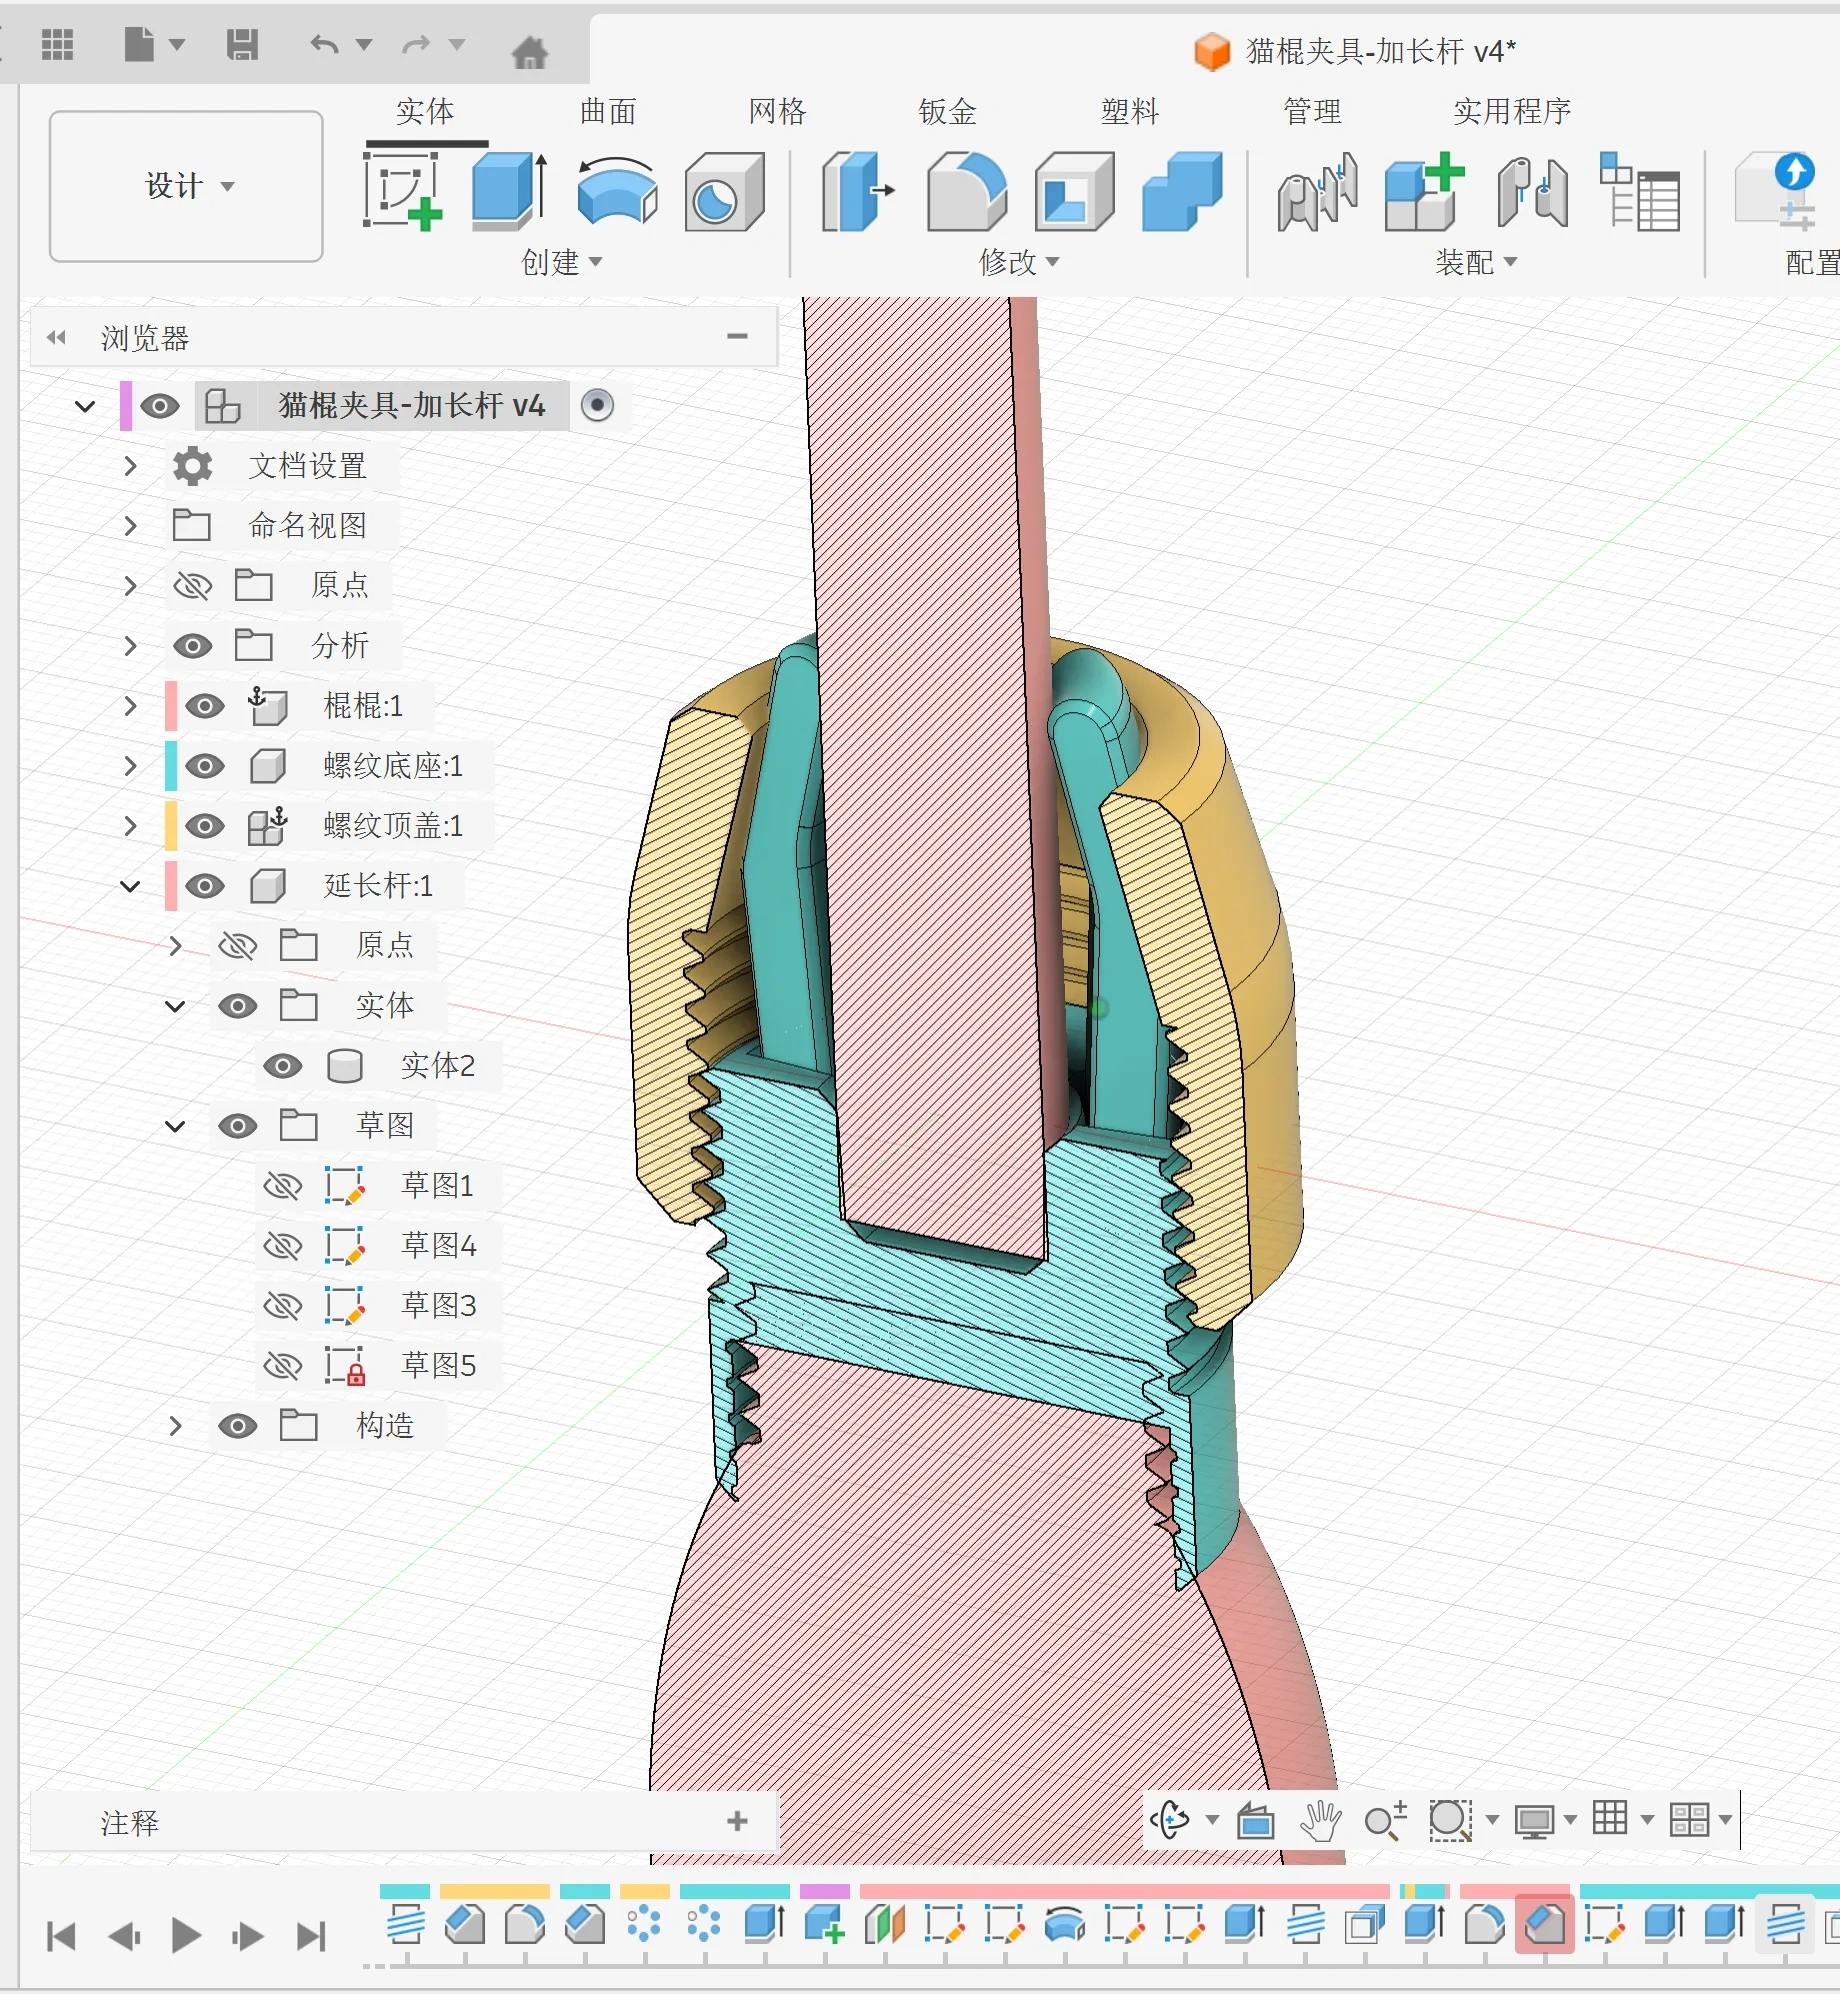Open the 钣金 tab
Screen dimensions: 1840x1994
click(947, 111)
